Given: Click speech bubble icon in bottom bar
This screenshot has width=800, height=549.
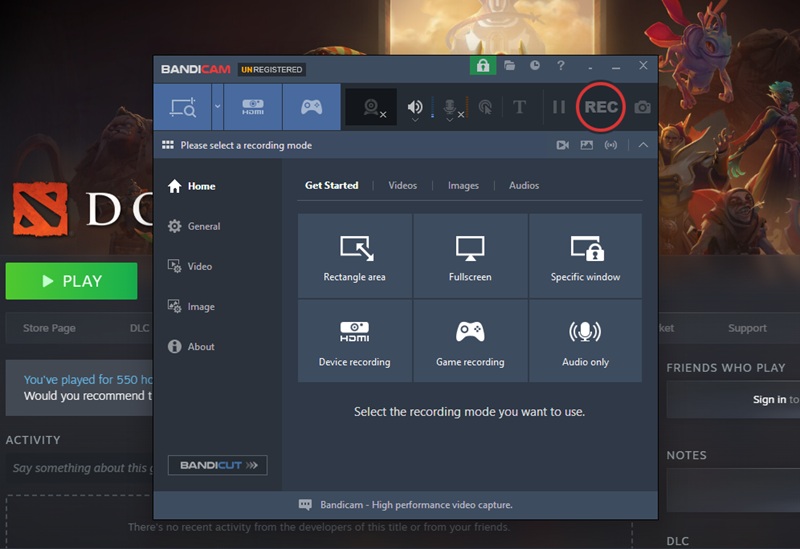Looking at the screenshot, I should pyautogui.click(x=305, y=505).
